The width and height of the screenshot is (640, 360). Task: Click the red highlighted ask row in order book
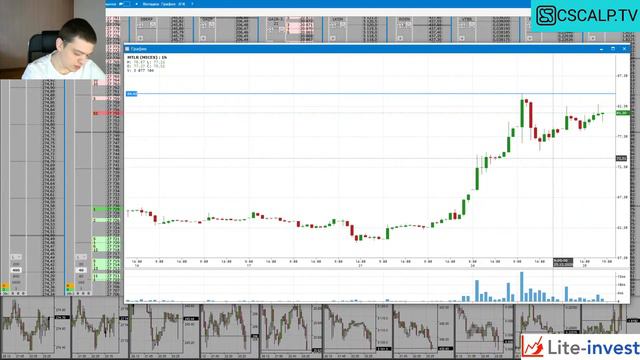107,113
